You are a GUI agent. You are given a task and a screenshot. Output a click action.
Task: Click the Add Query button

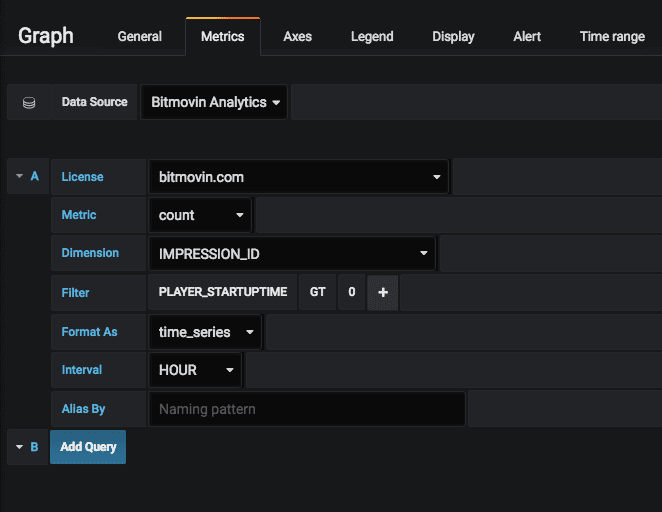pyautogui.click(x=88, y=447)
